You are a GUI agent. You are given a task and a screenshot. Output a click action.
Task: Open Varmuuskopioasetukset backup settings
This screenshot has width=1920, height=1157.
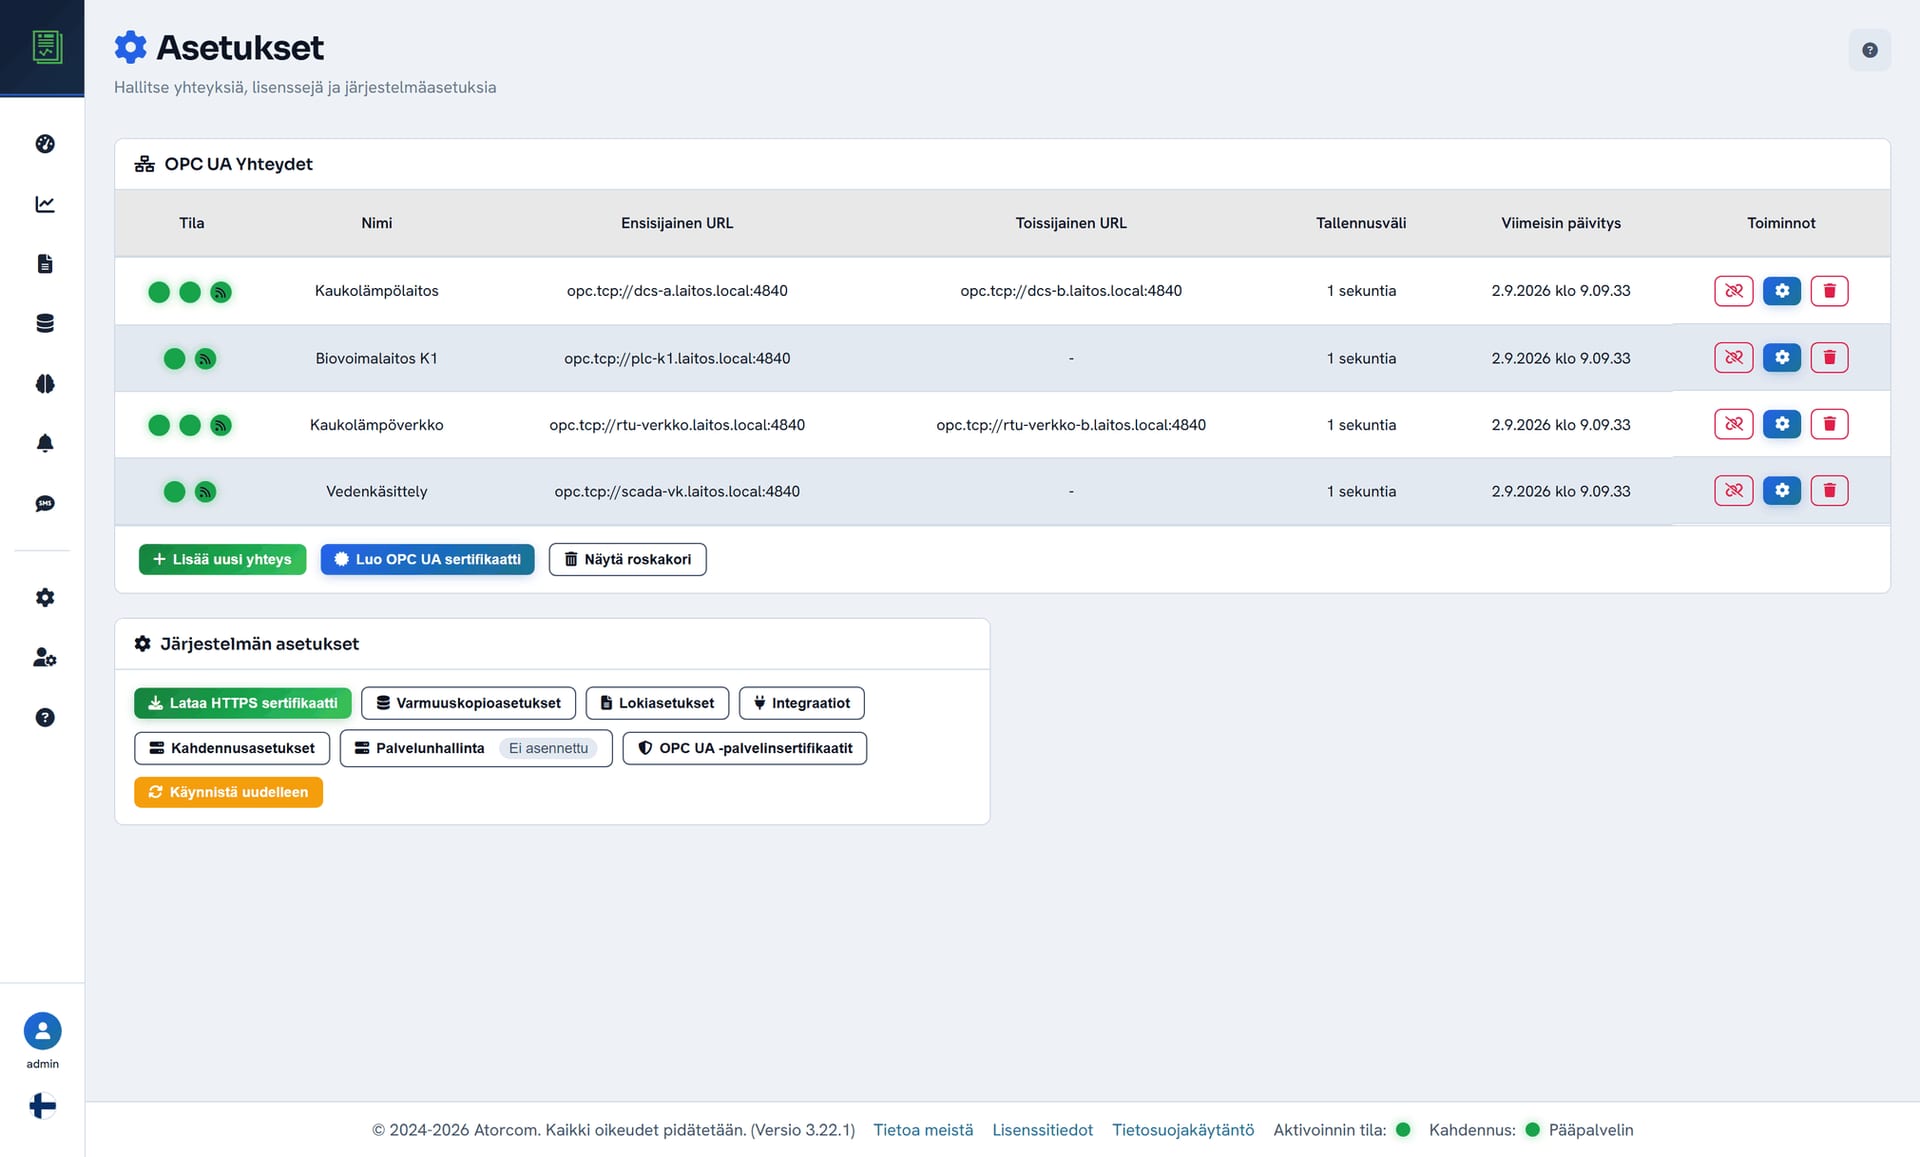coord(469,703)
